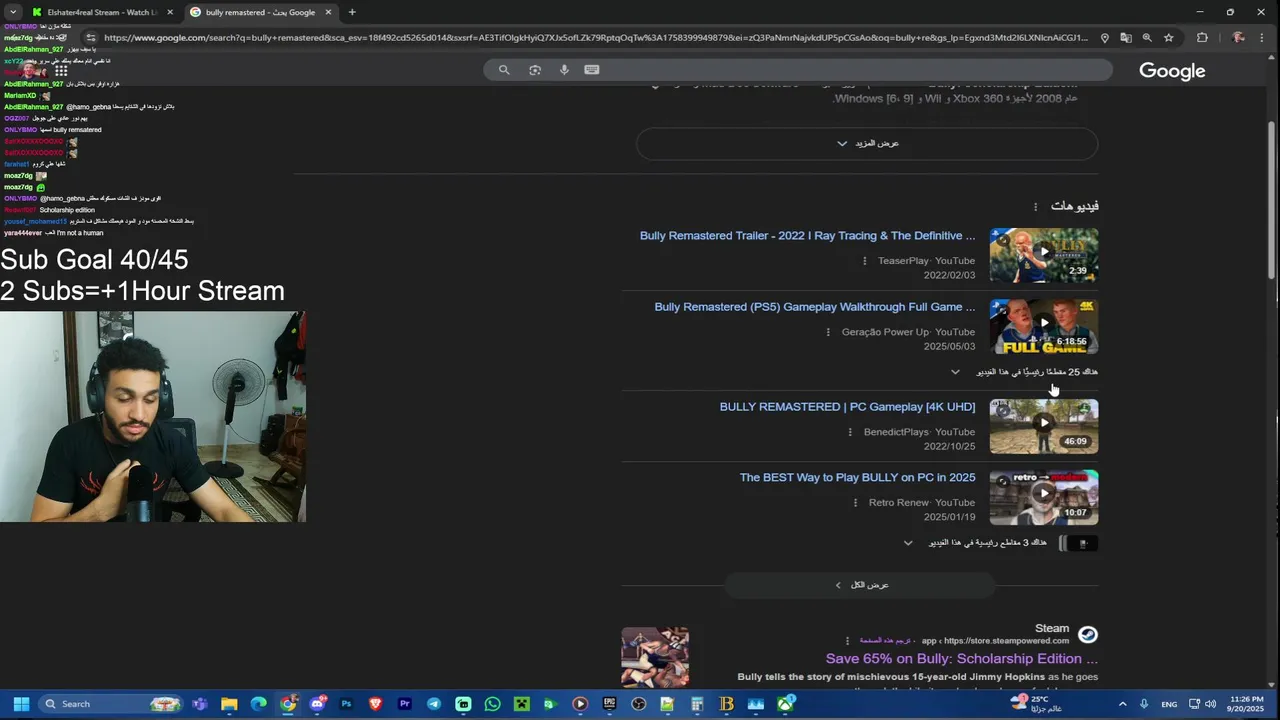Open Google Lens image search
Viewport: 1280px width, 720px height.
(x=535, y=70)
